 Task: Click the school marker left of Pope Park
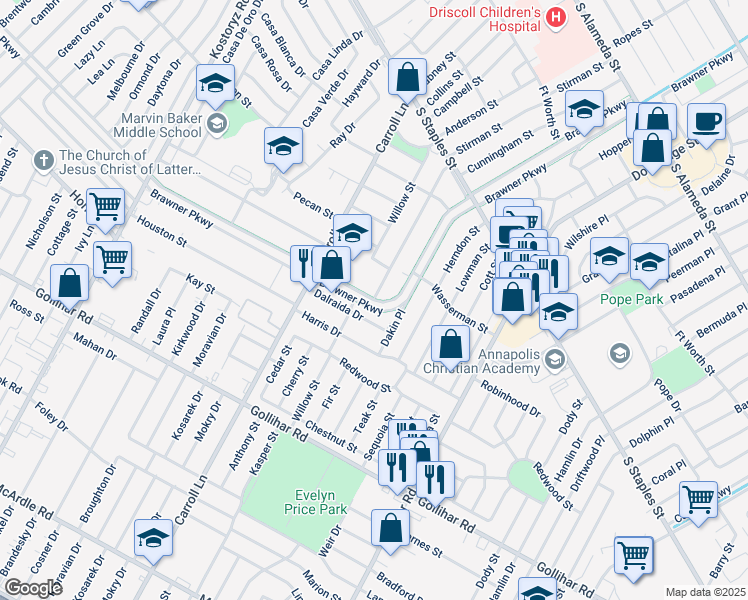[609, 257]
